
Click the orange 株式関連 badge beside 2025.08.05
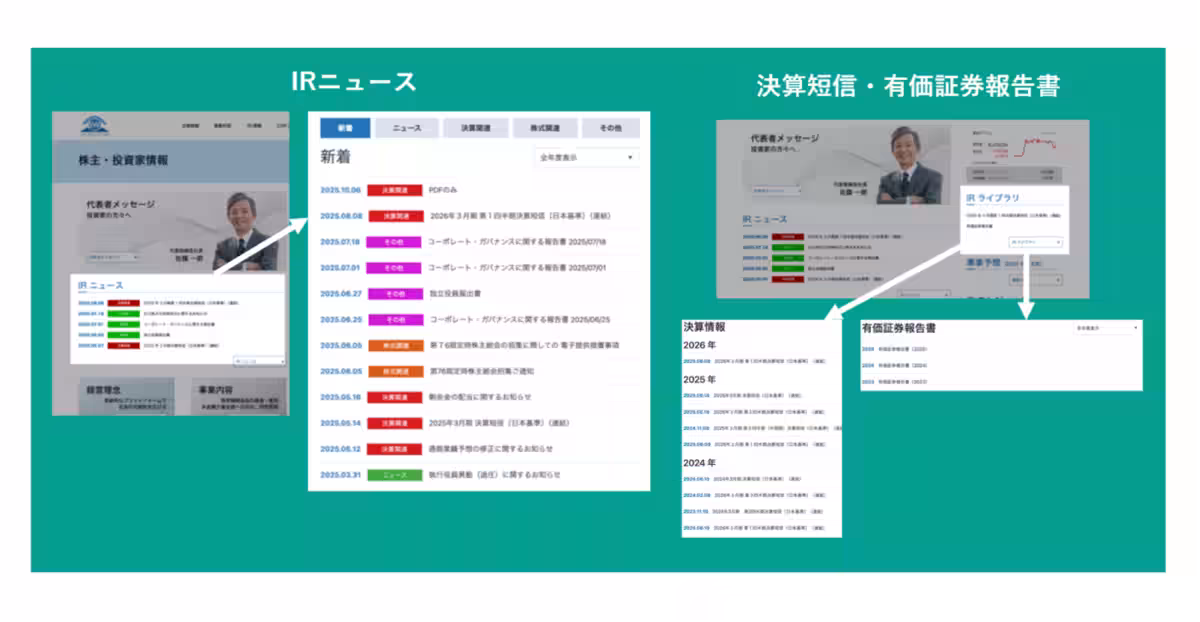coord(394,348)
